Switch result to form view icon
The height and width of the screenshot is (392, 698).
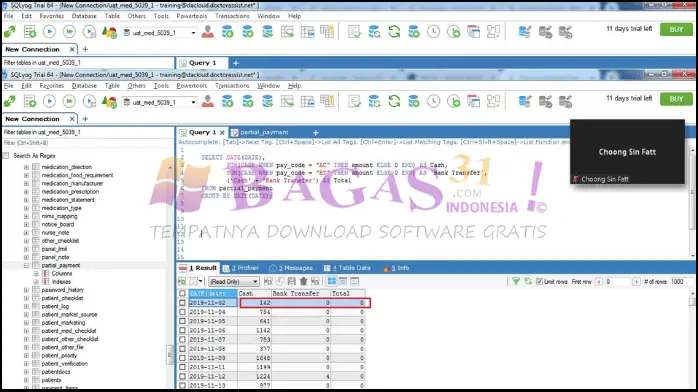click(343, 281)
